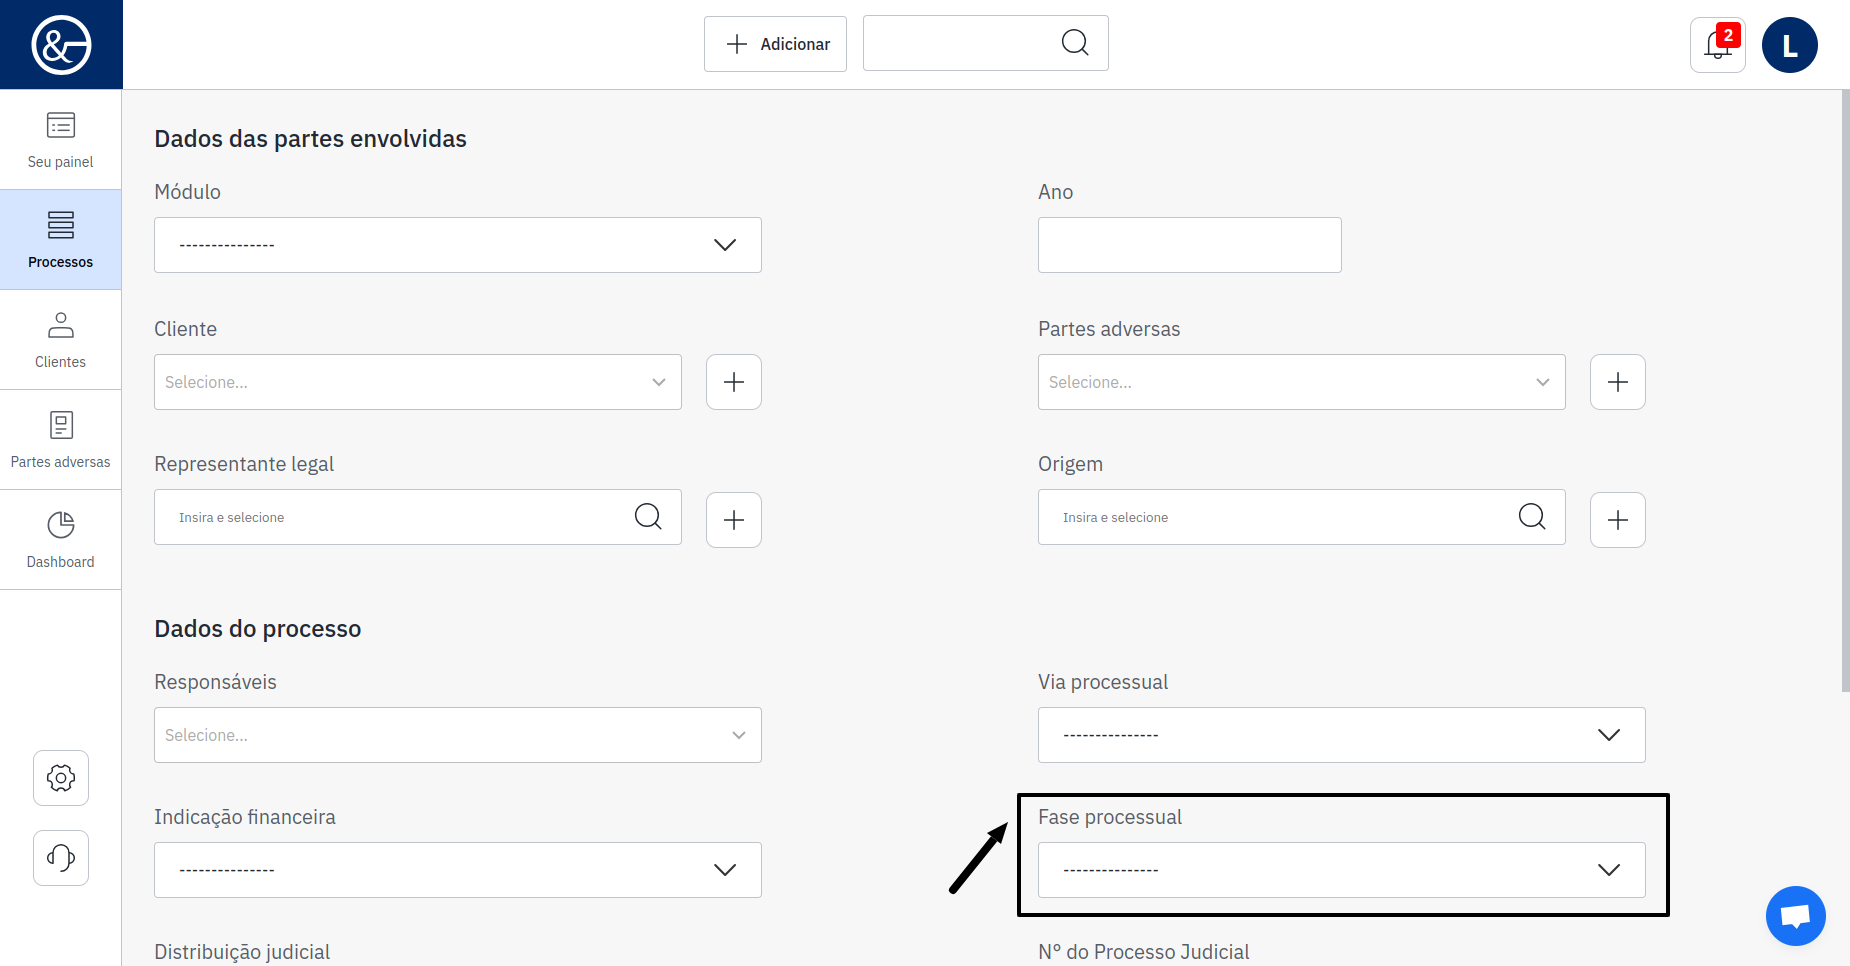Open the headset support icon

click(x=61, y=858)
